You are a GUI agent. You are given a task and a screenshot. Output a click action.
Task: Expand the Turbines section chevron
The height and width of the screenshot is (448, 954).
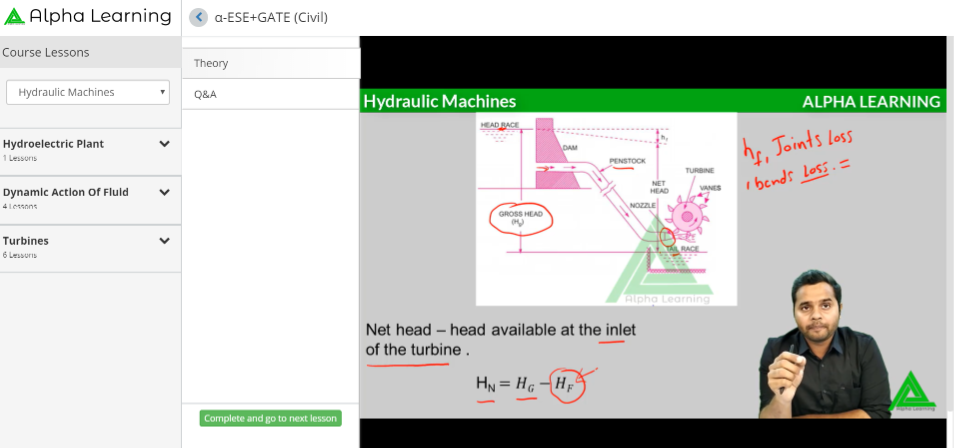click(x=164, y=241)
